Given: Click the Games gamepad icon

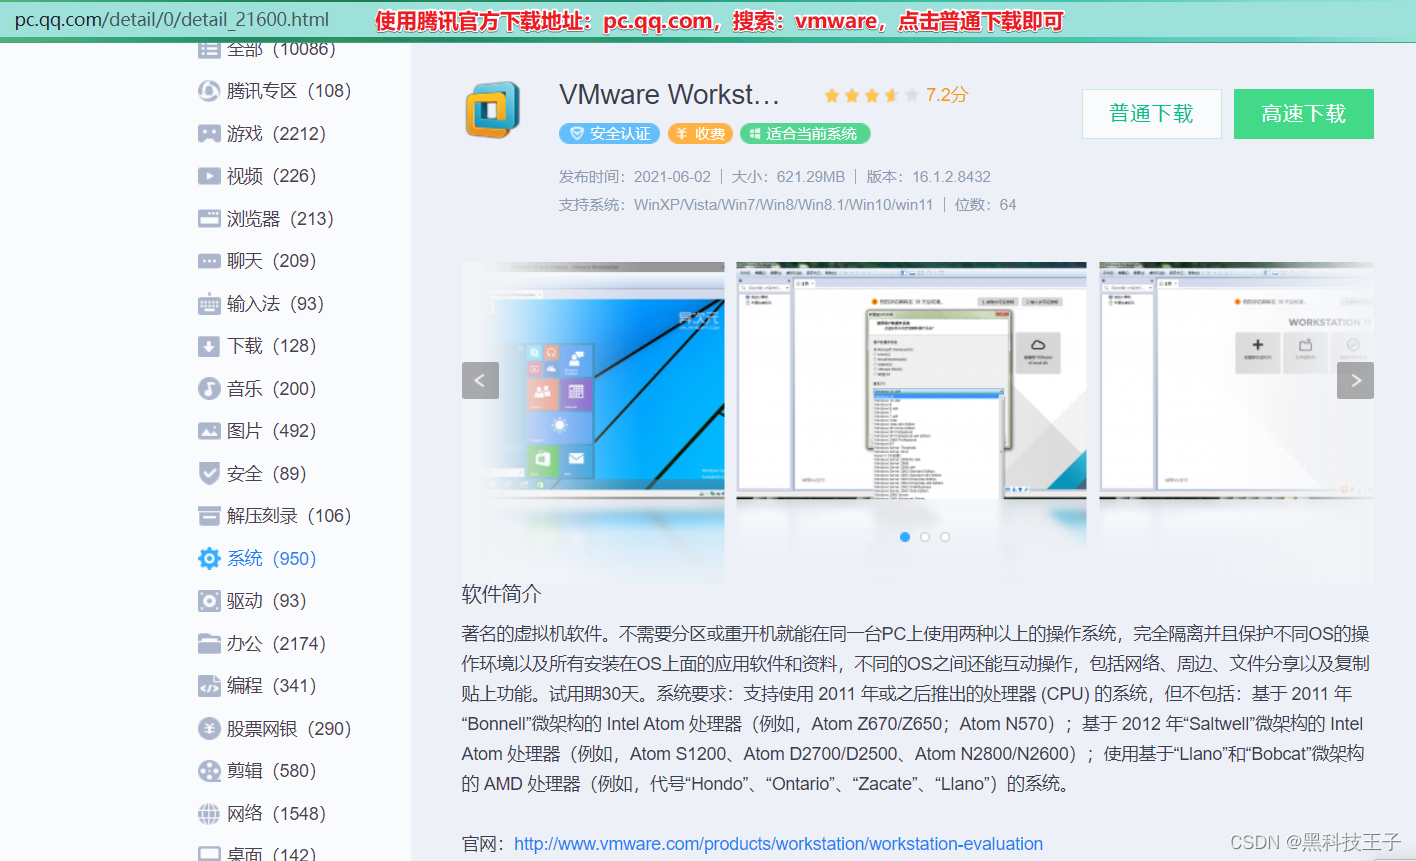Looking at the screenshot, I should point(209,134).
